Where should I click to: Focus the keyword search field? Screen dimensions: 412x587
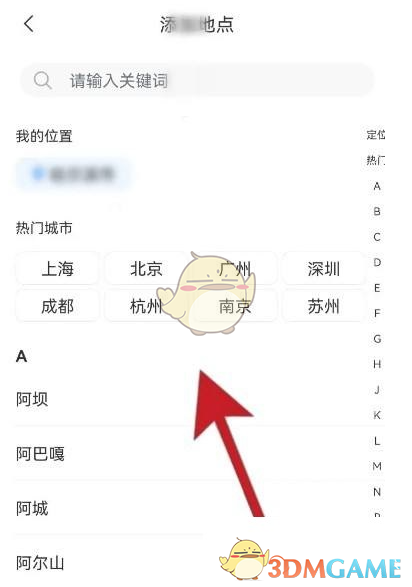click(x=197, y=80)
